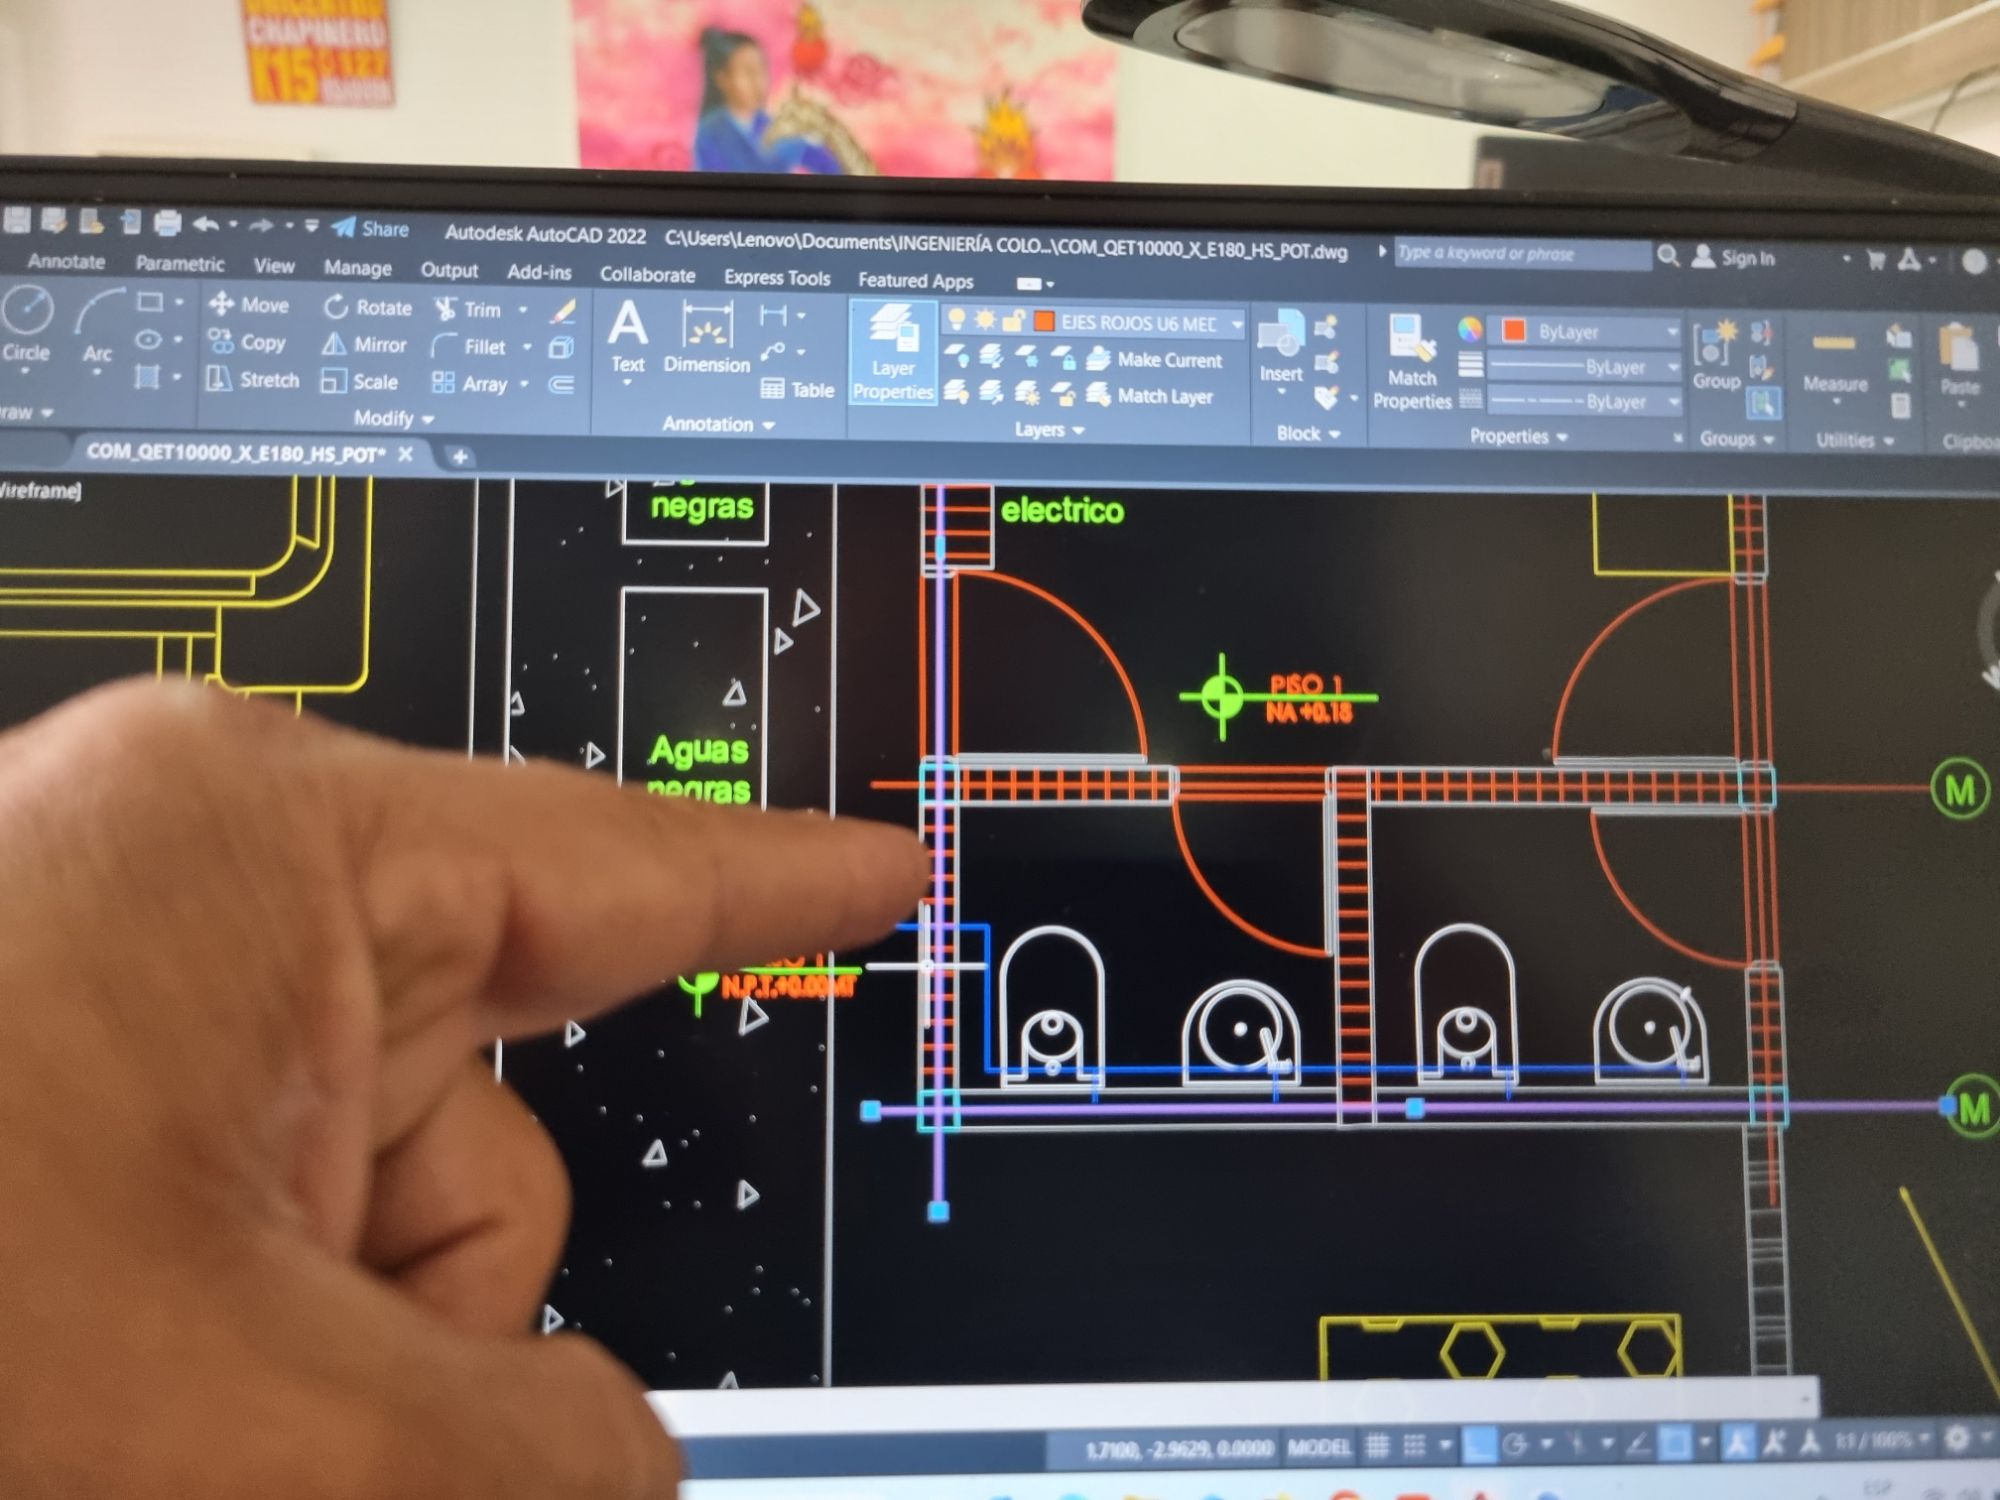Toggle grid display in status bar
Viewport: 2000px width, 1500px height.
point(1377,1445)
